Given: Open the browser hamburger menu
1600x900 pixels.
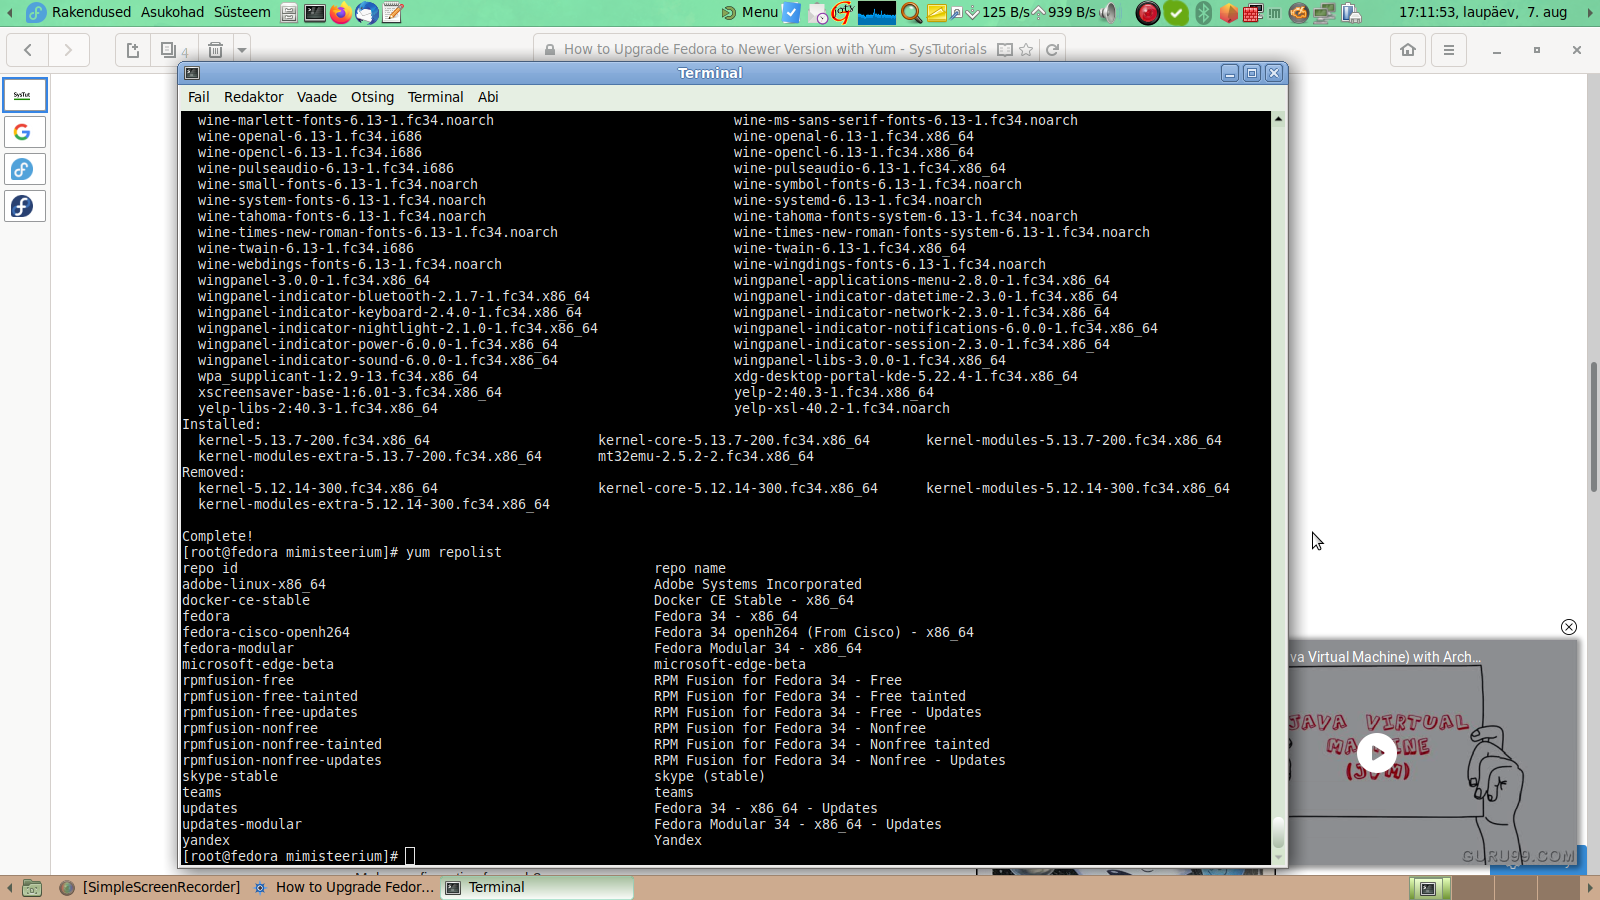Looking at the screenshot, I should (1449, 50).
